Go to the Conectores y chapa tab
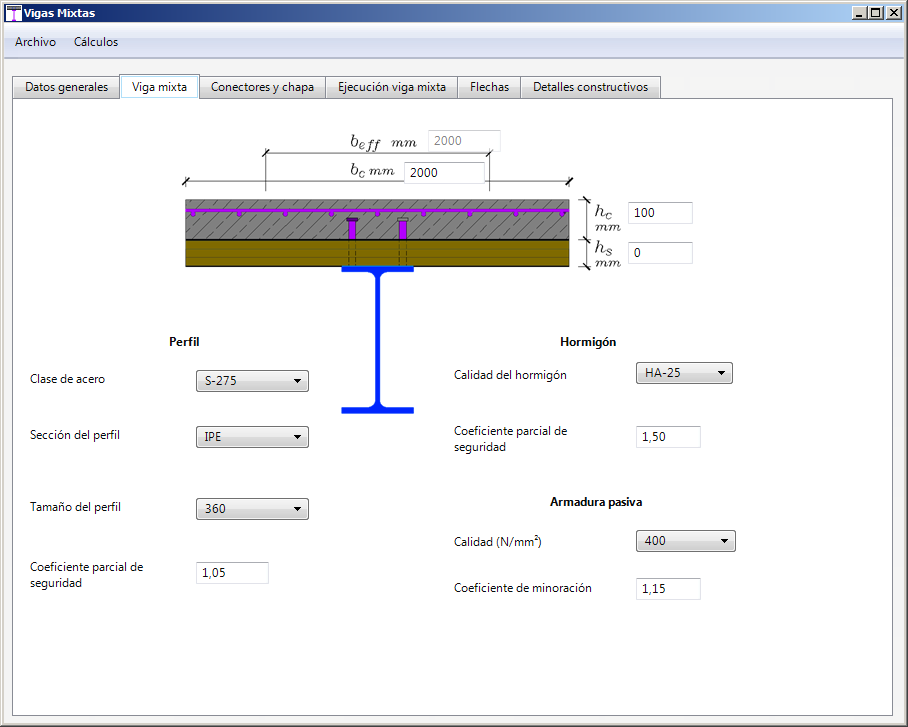 pyautogui.click(x=262, y=87)
